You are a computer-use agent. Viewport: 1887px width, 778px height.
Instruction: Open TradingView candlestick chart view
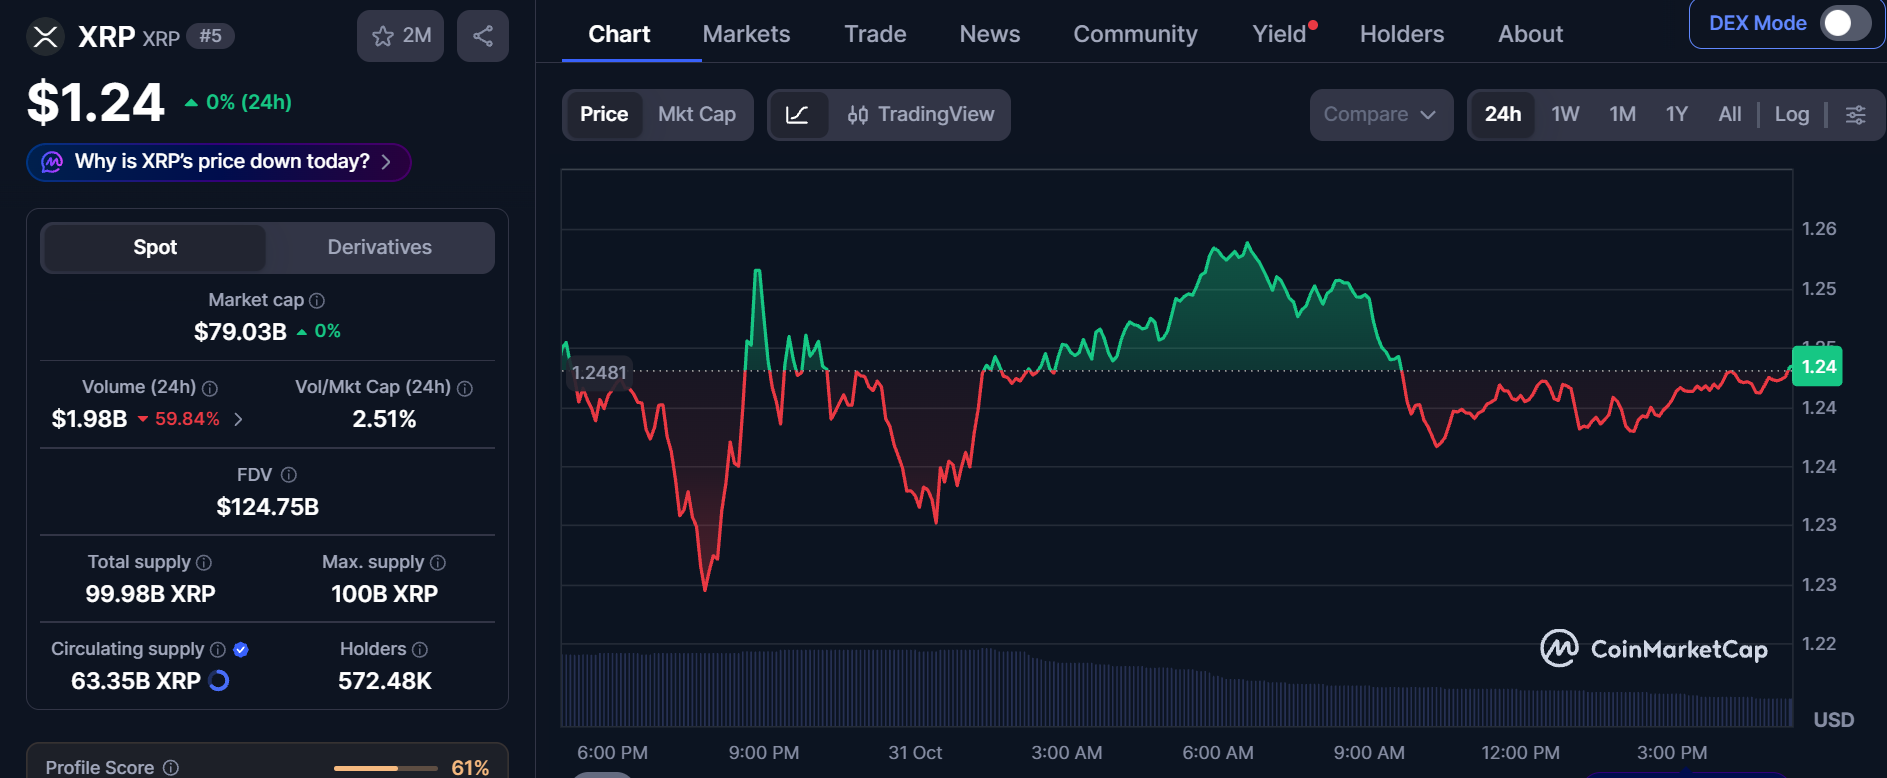pos(920,115)
